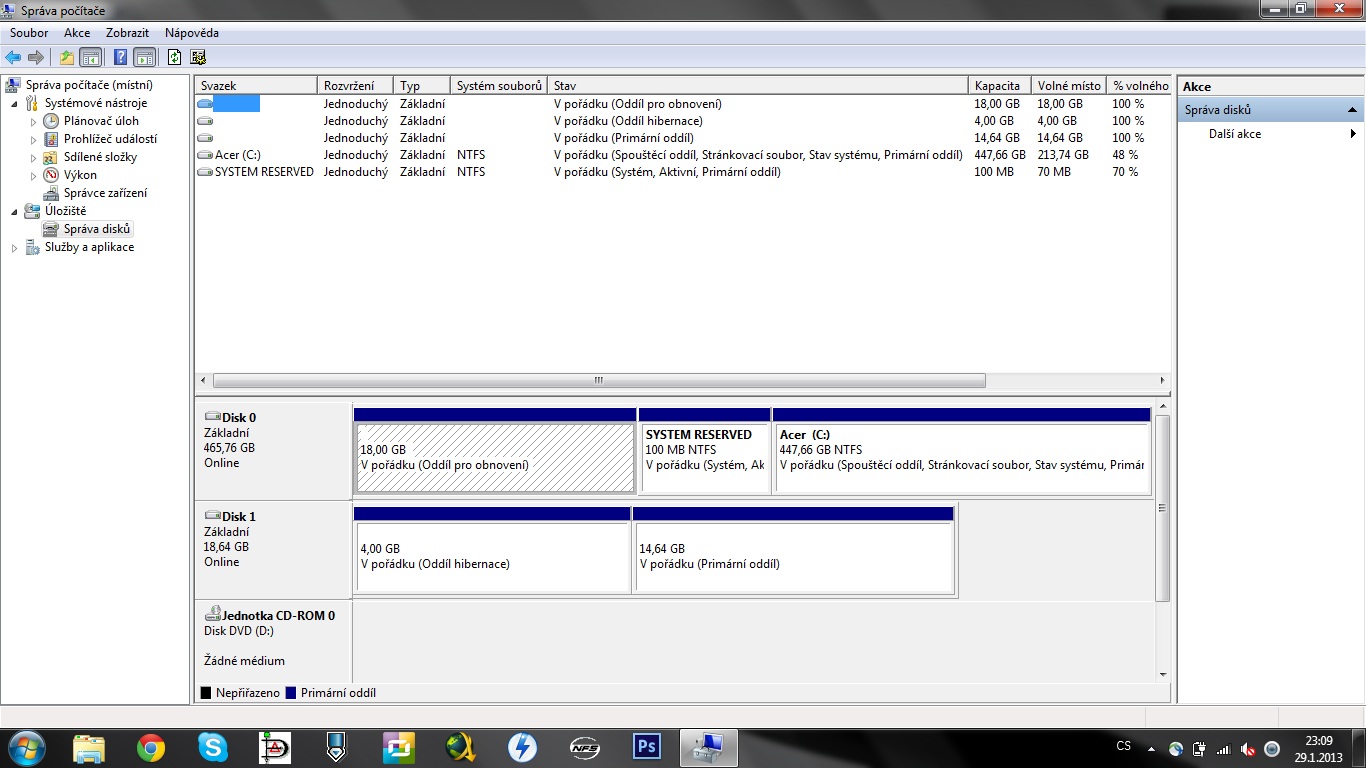Open Google Chrome from the taskbar
This screenshot has height=768, width=1366.
click(x=151, y=747)
